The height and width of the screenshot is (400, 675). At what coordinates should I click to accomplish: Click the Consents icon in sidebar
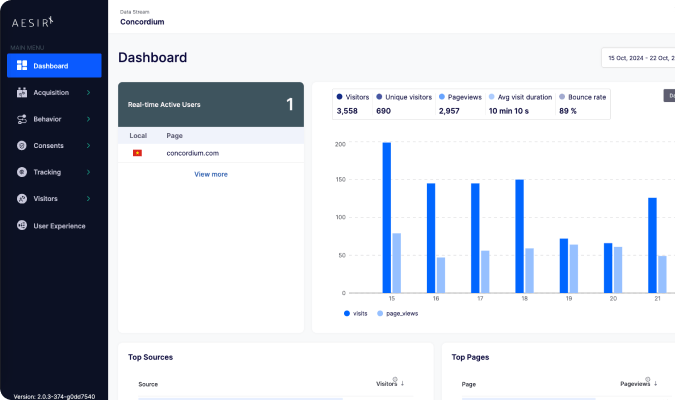22,146
